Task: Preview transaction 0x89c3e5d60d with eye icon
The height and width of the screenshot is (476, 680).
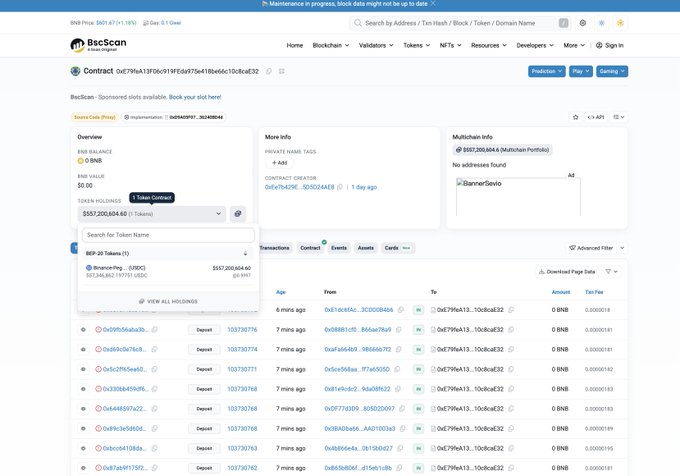Action: point(83,428)
